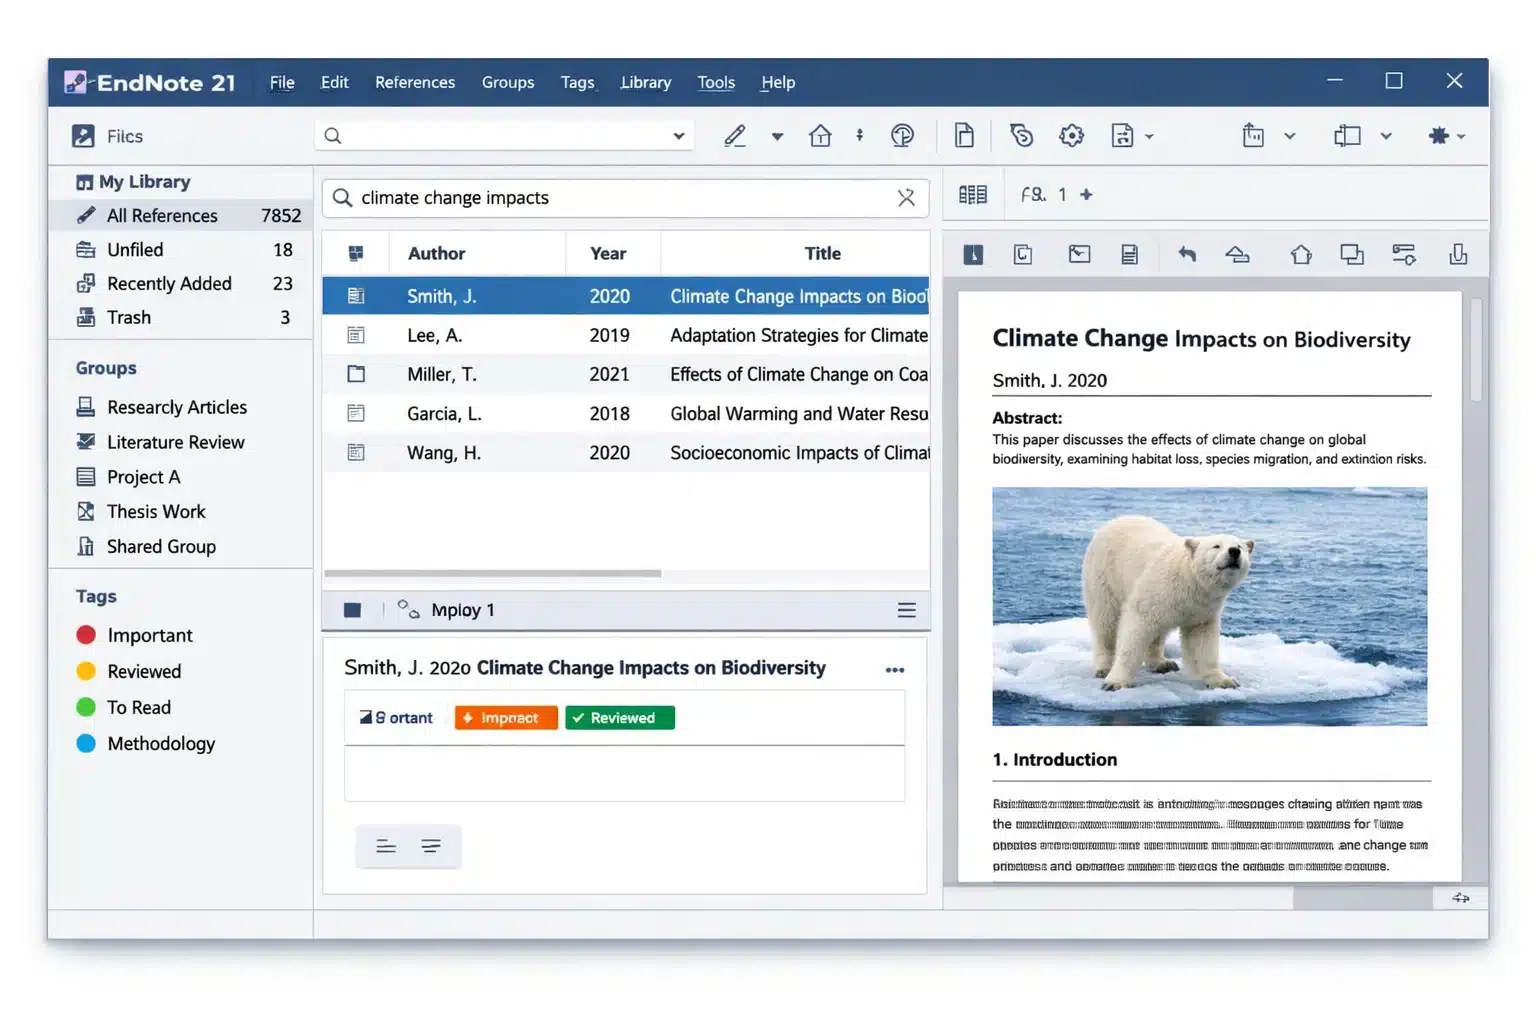The width and height of the screenshot is (1536, 1024).
Task: Toggle the select-all column header icon
Action: (356, 254)
